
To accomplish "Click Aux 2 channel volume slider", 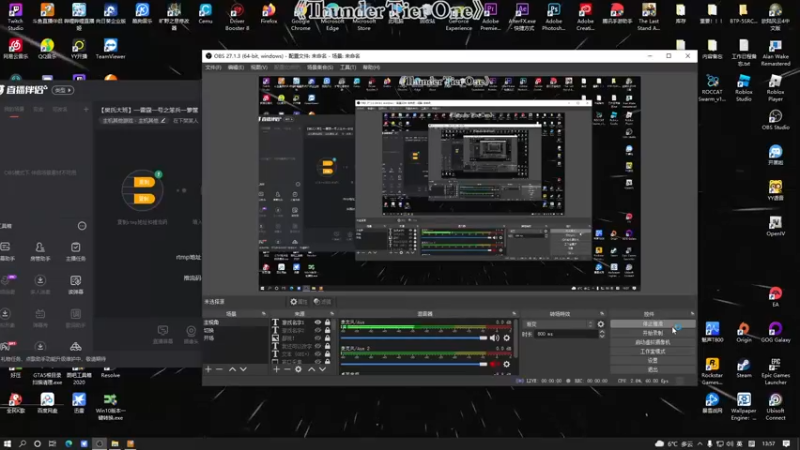I will point(414,364).
